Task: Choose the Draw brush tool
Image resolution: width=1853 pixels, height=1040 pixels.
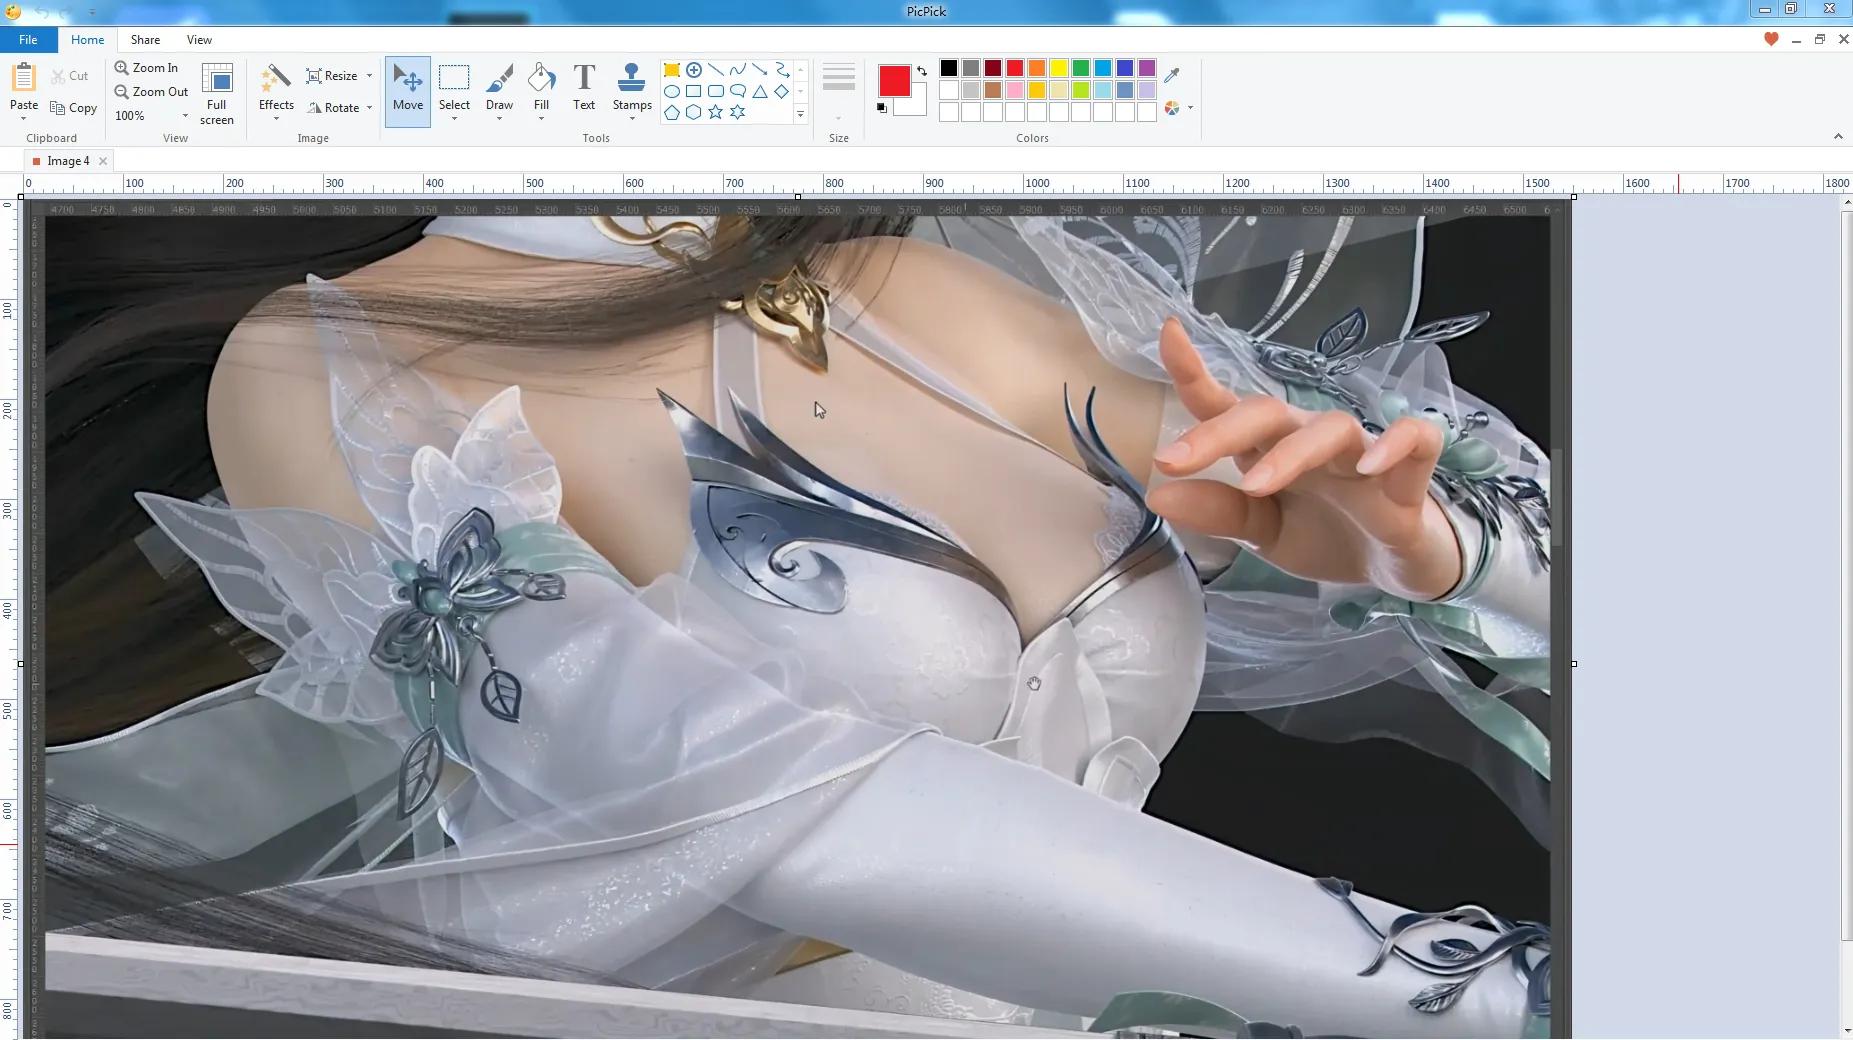Action: (499, 88)
